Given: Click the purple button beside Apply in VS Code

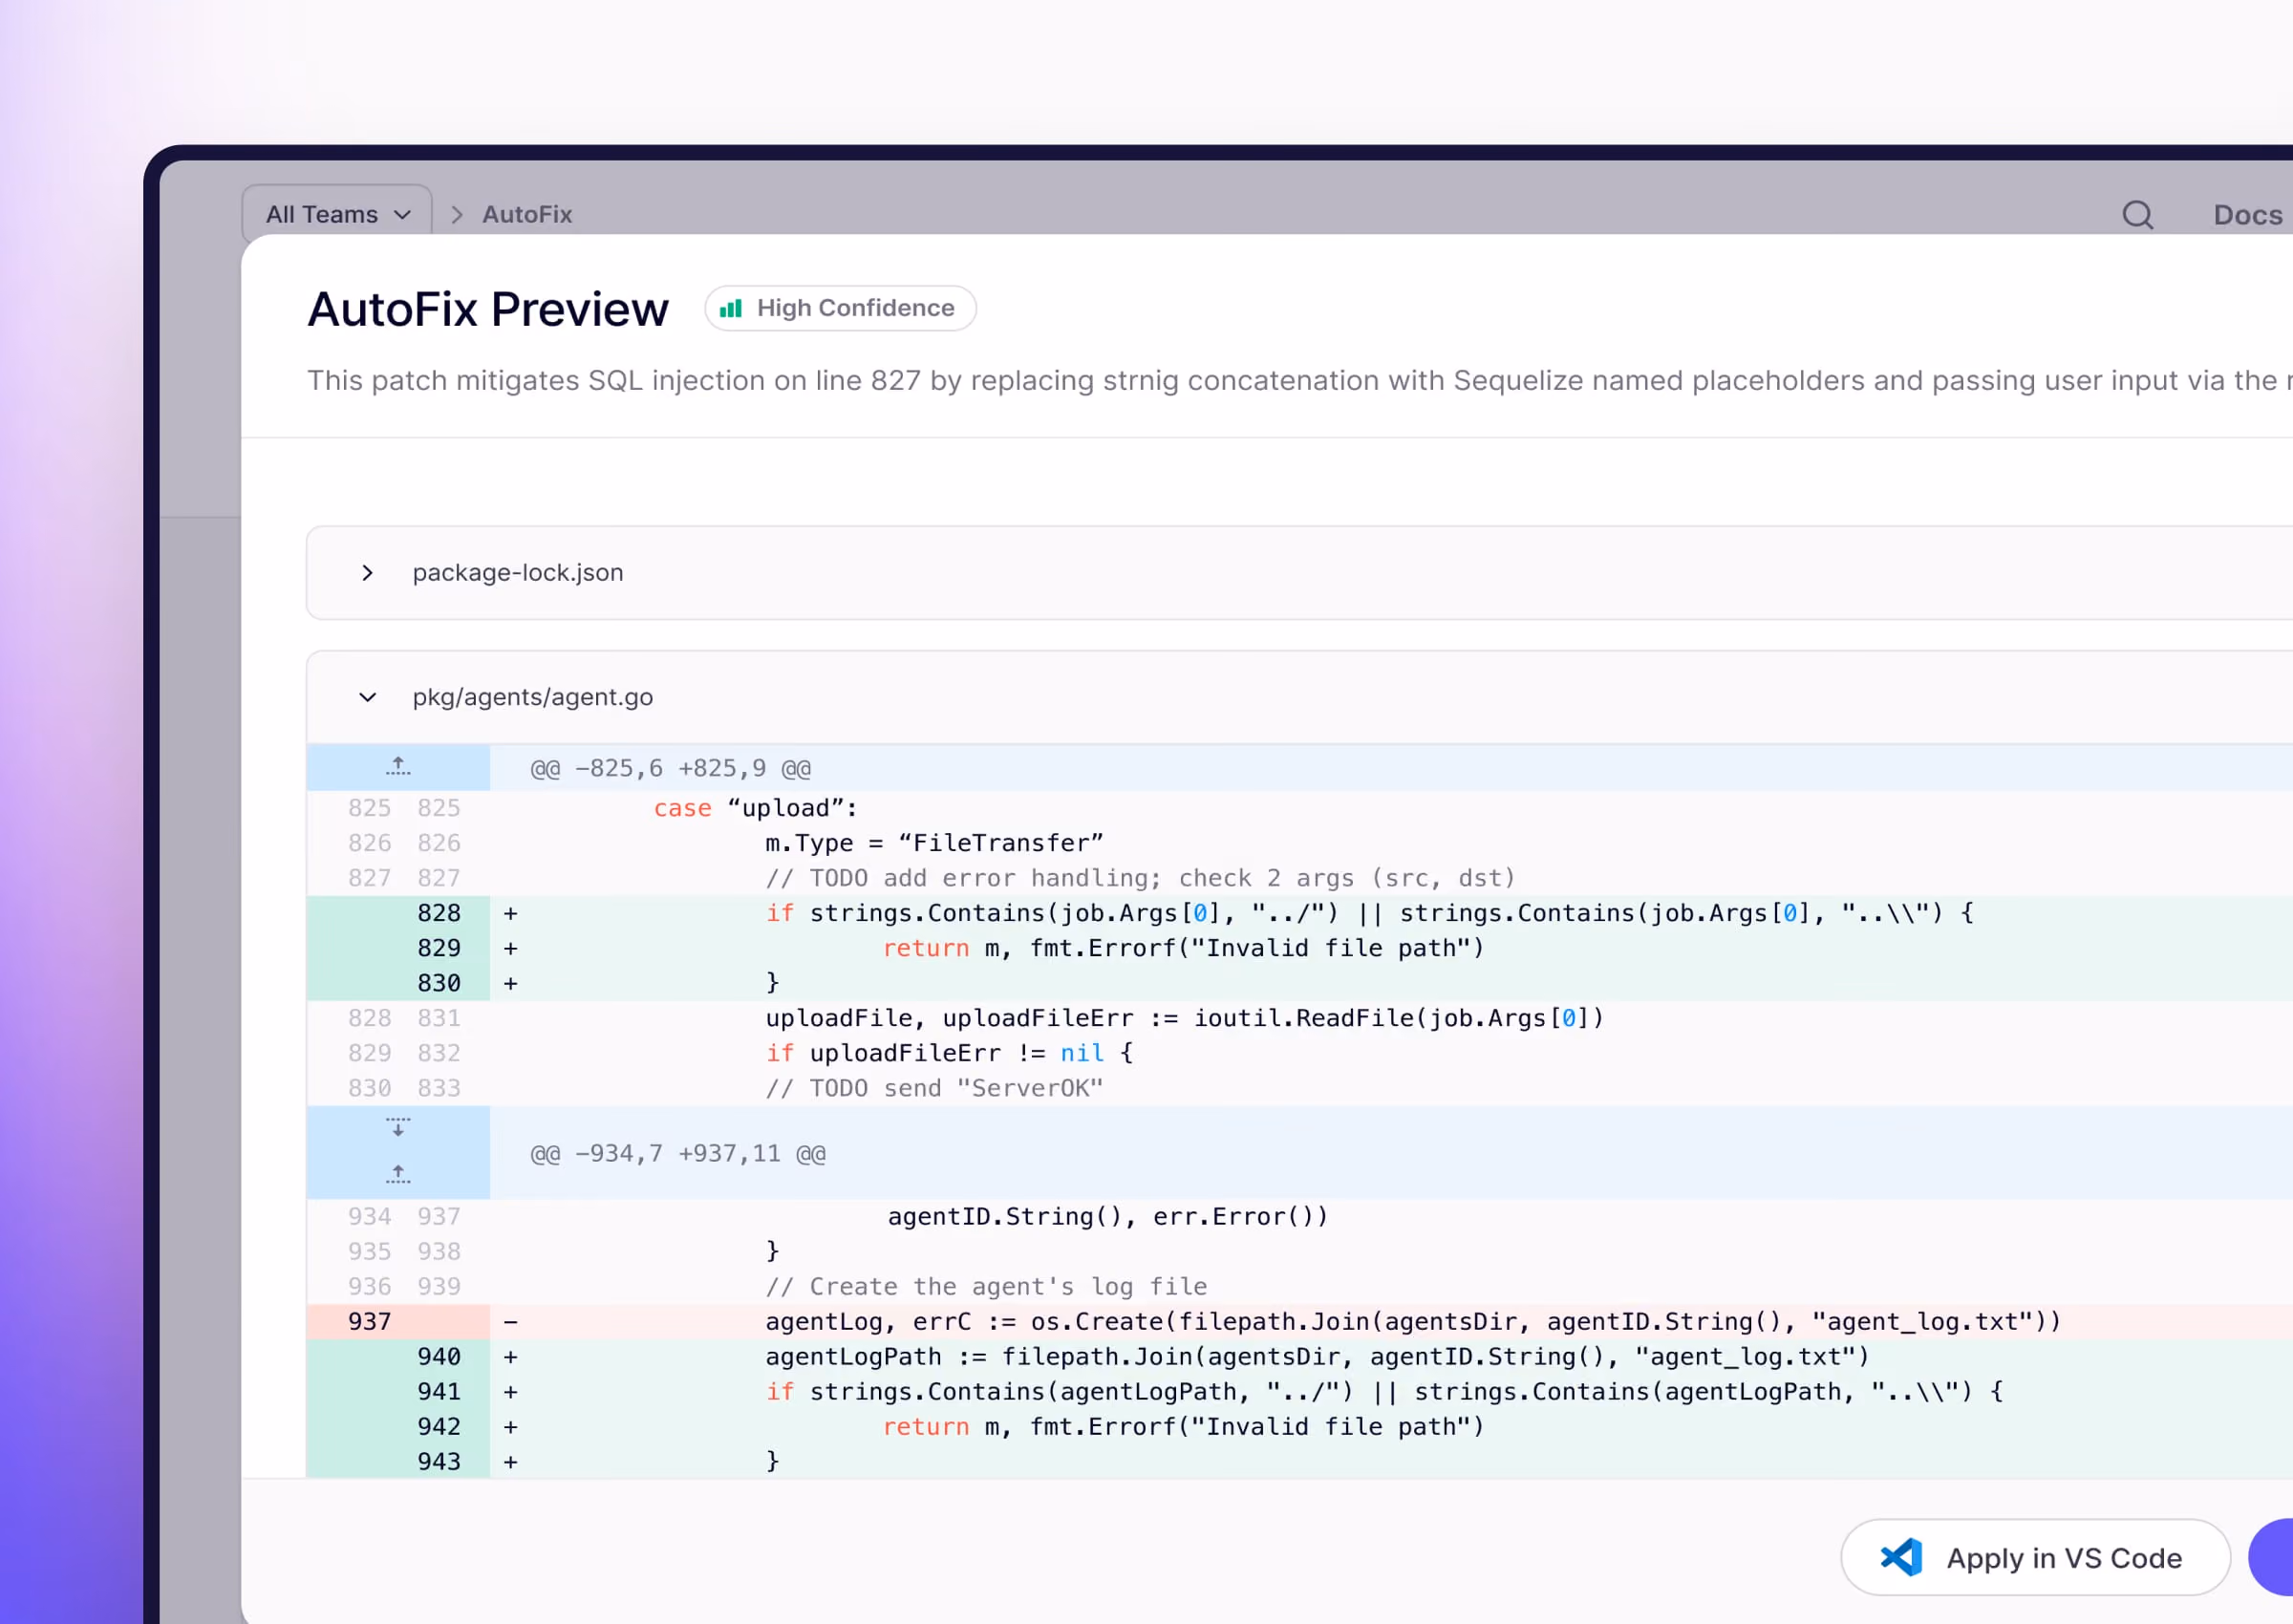Looking at the screenshot, I should click(x=2270, y=1557).
